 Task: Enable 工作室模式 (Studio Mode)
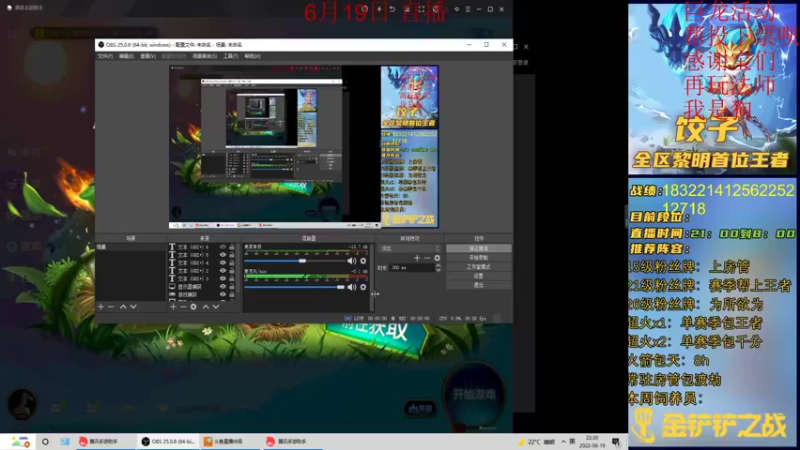pos(479,267)
